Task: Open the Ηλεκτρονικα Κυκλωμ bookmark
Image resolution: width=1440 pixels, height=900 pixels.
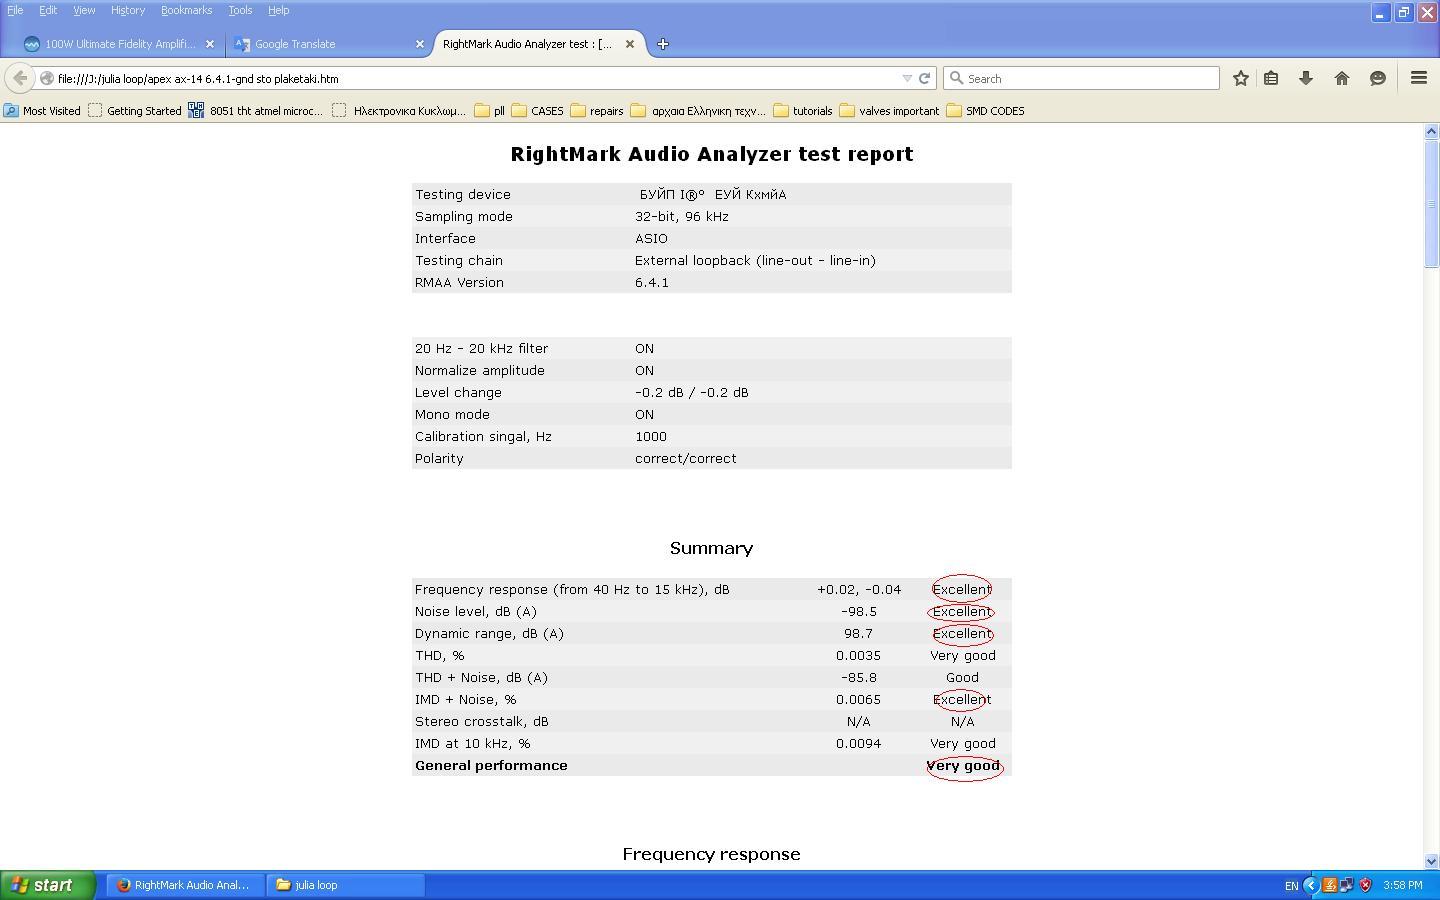Action: (399, 111)
